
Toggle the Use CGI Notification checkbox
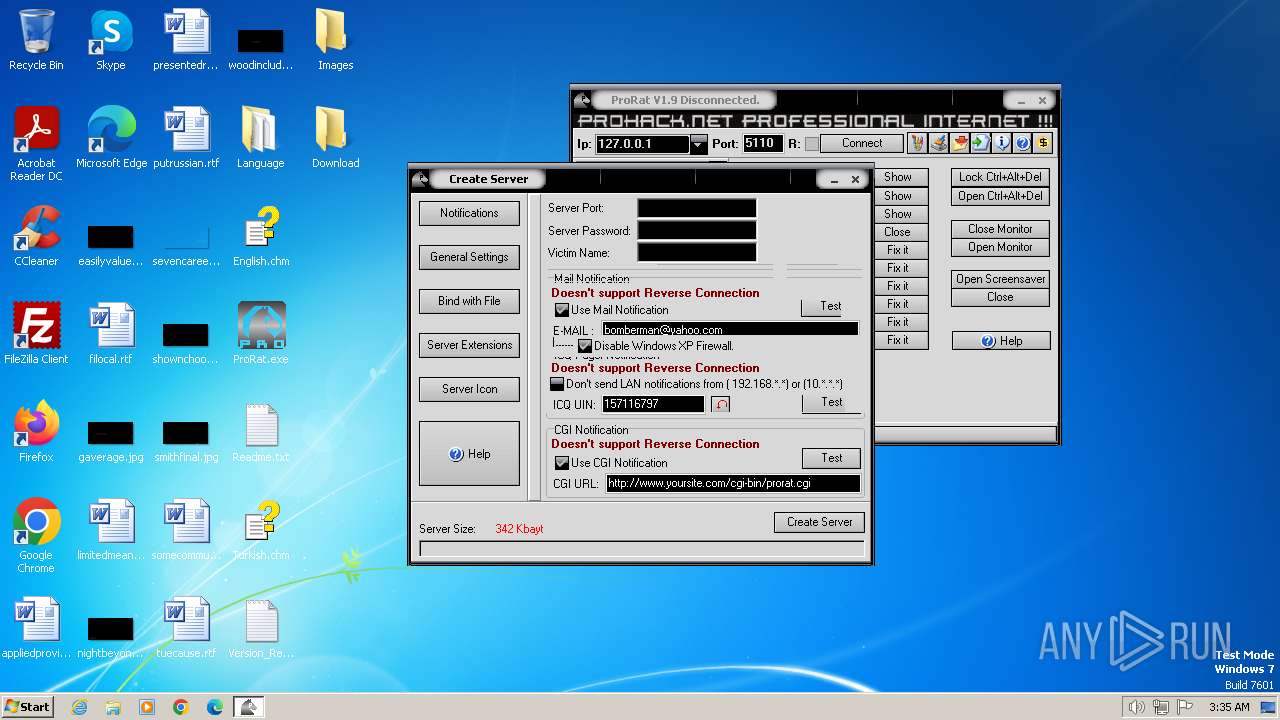562,463
